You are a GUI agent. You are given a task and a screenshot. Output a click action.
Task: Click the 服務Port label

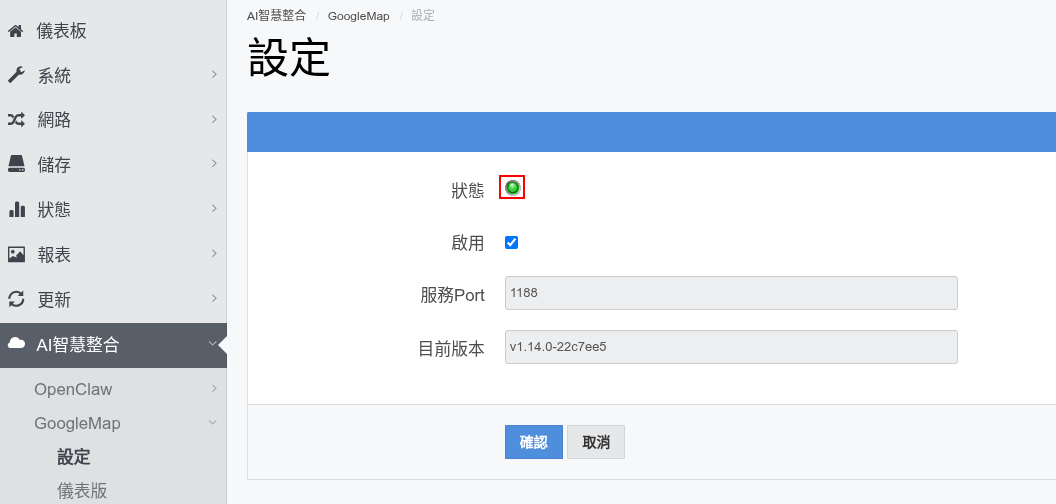[x=453, y=295]
